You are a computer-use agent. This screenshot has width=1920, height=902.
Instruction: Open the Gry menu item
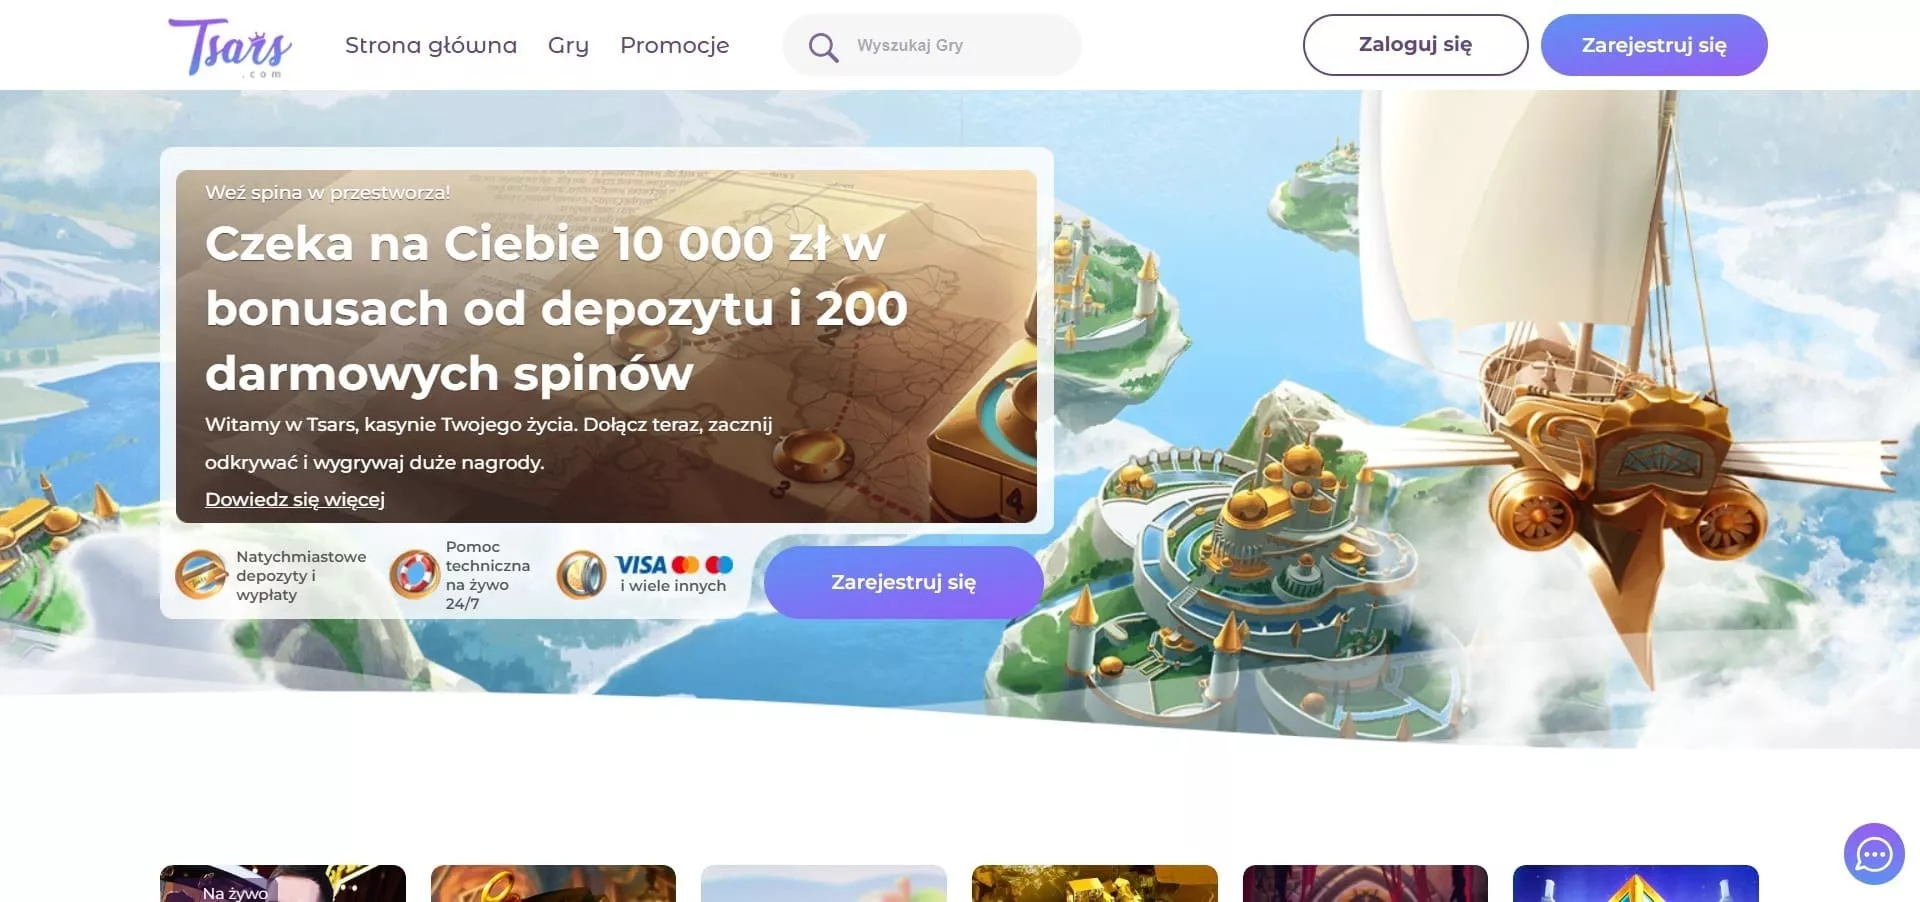568,45
